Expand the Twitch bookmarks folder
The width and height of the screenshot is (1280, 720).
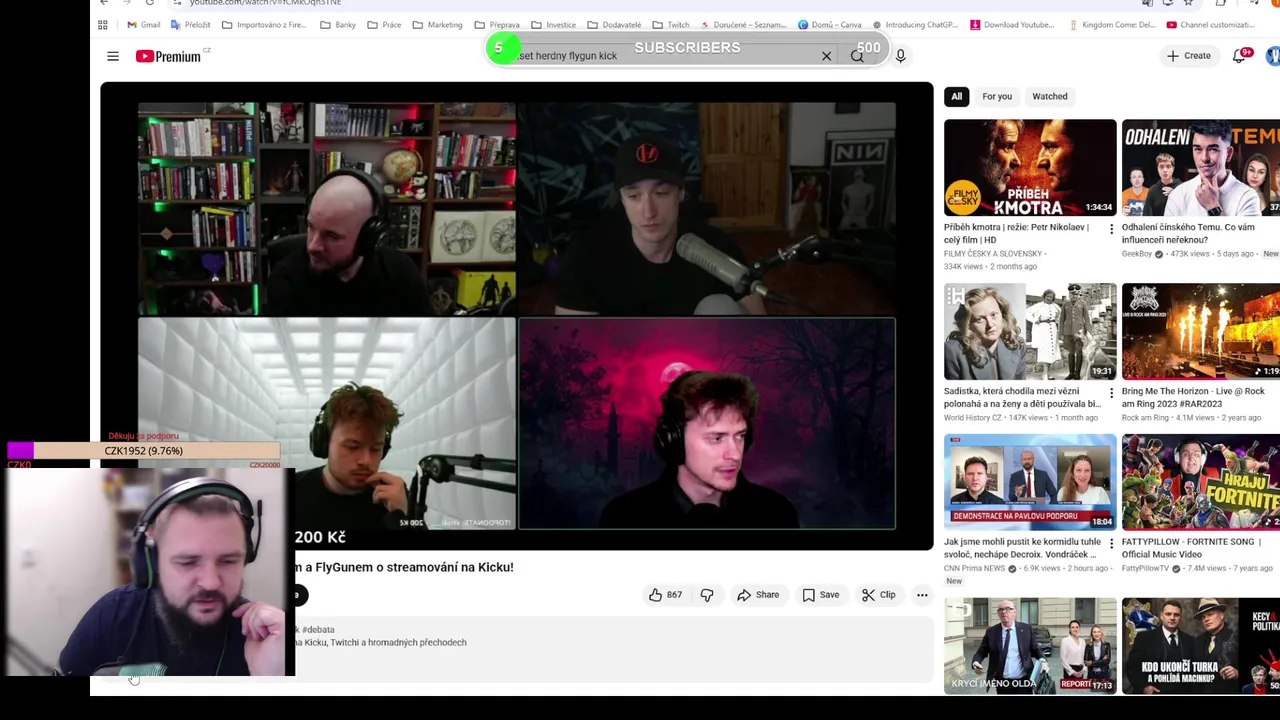(670, 25)
